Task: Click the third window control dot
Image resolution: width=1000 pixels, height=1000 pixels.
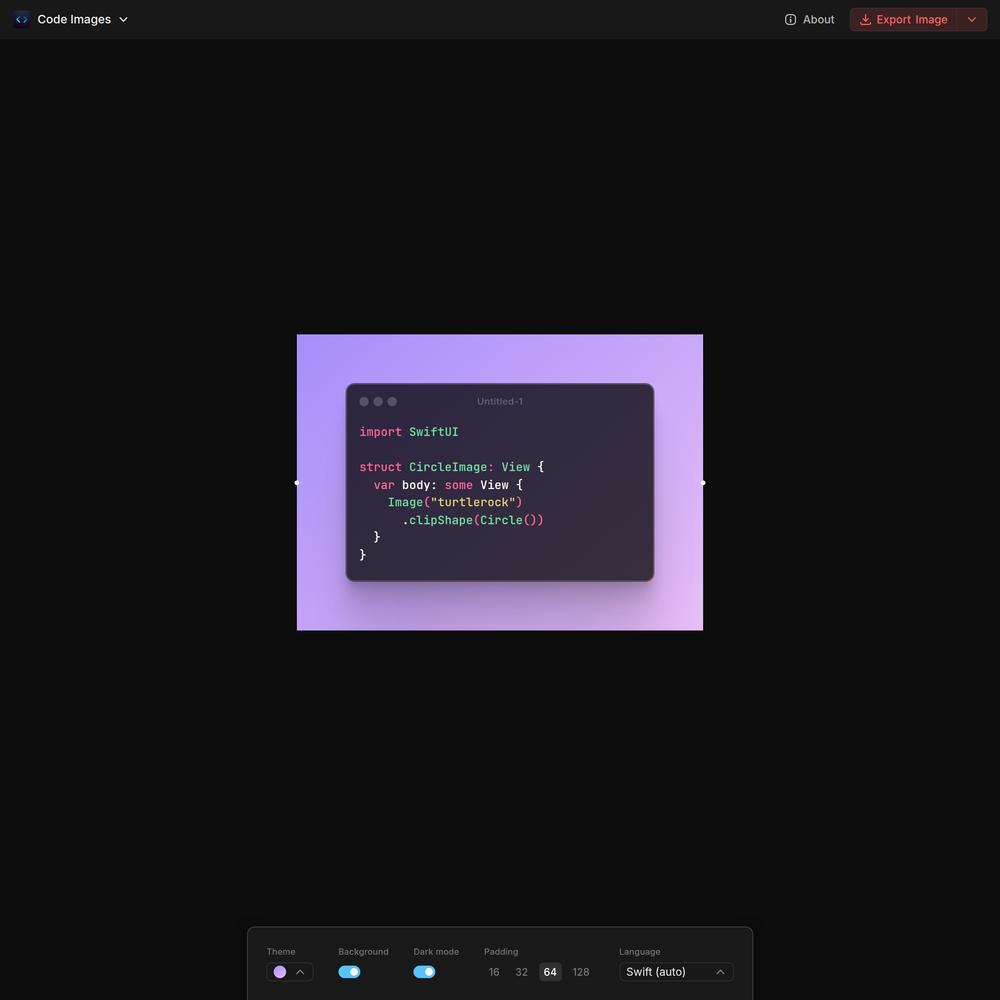Action: pos(392,401)
